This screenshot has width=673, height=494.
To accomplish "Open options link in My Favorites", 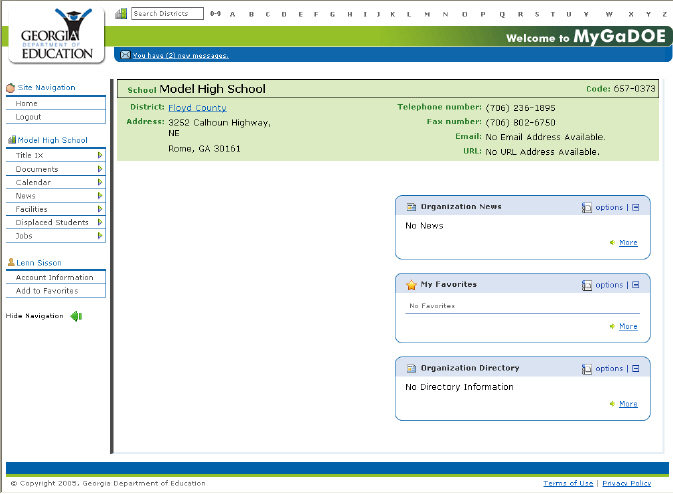I will tap(609, 285).
